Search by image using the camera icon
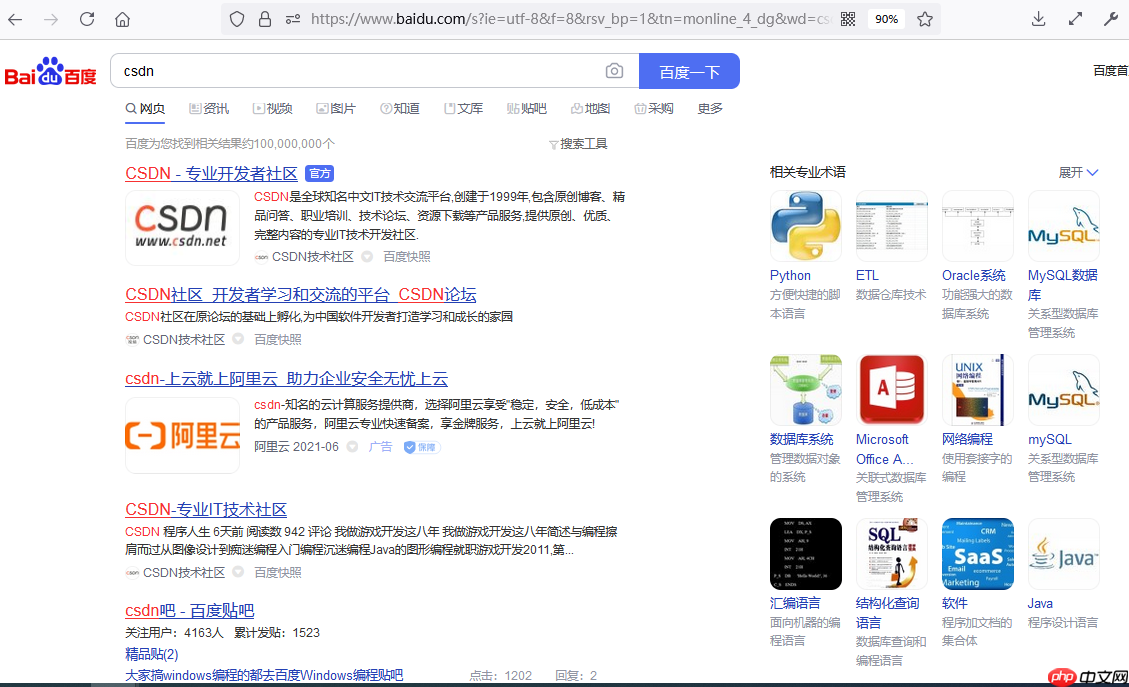 [x=614, y=71]
